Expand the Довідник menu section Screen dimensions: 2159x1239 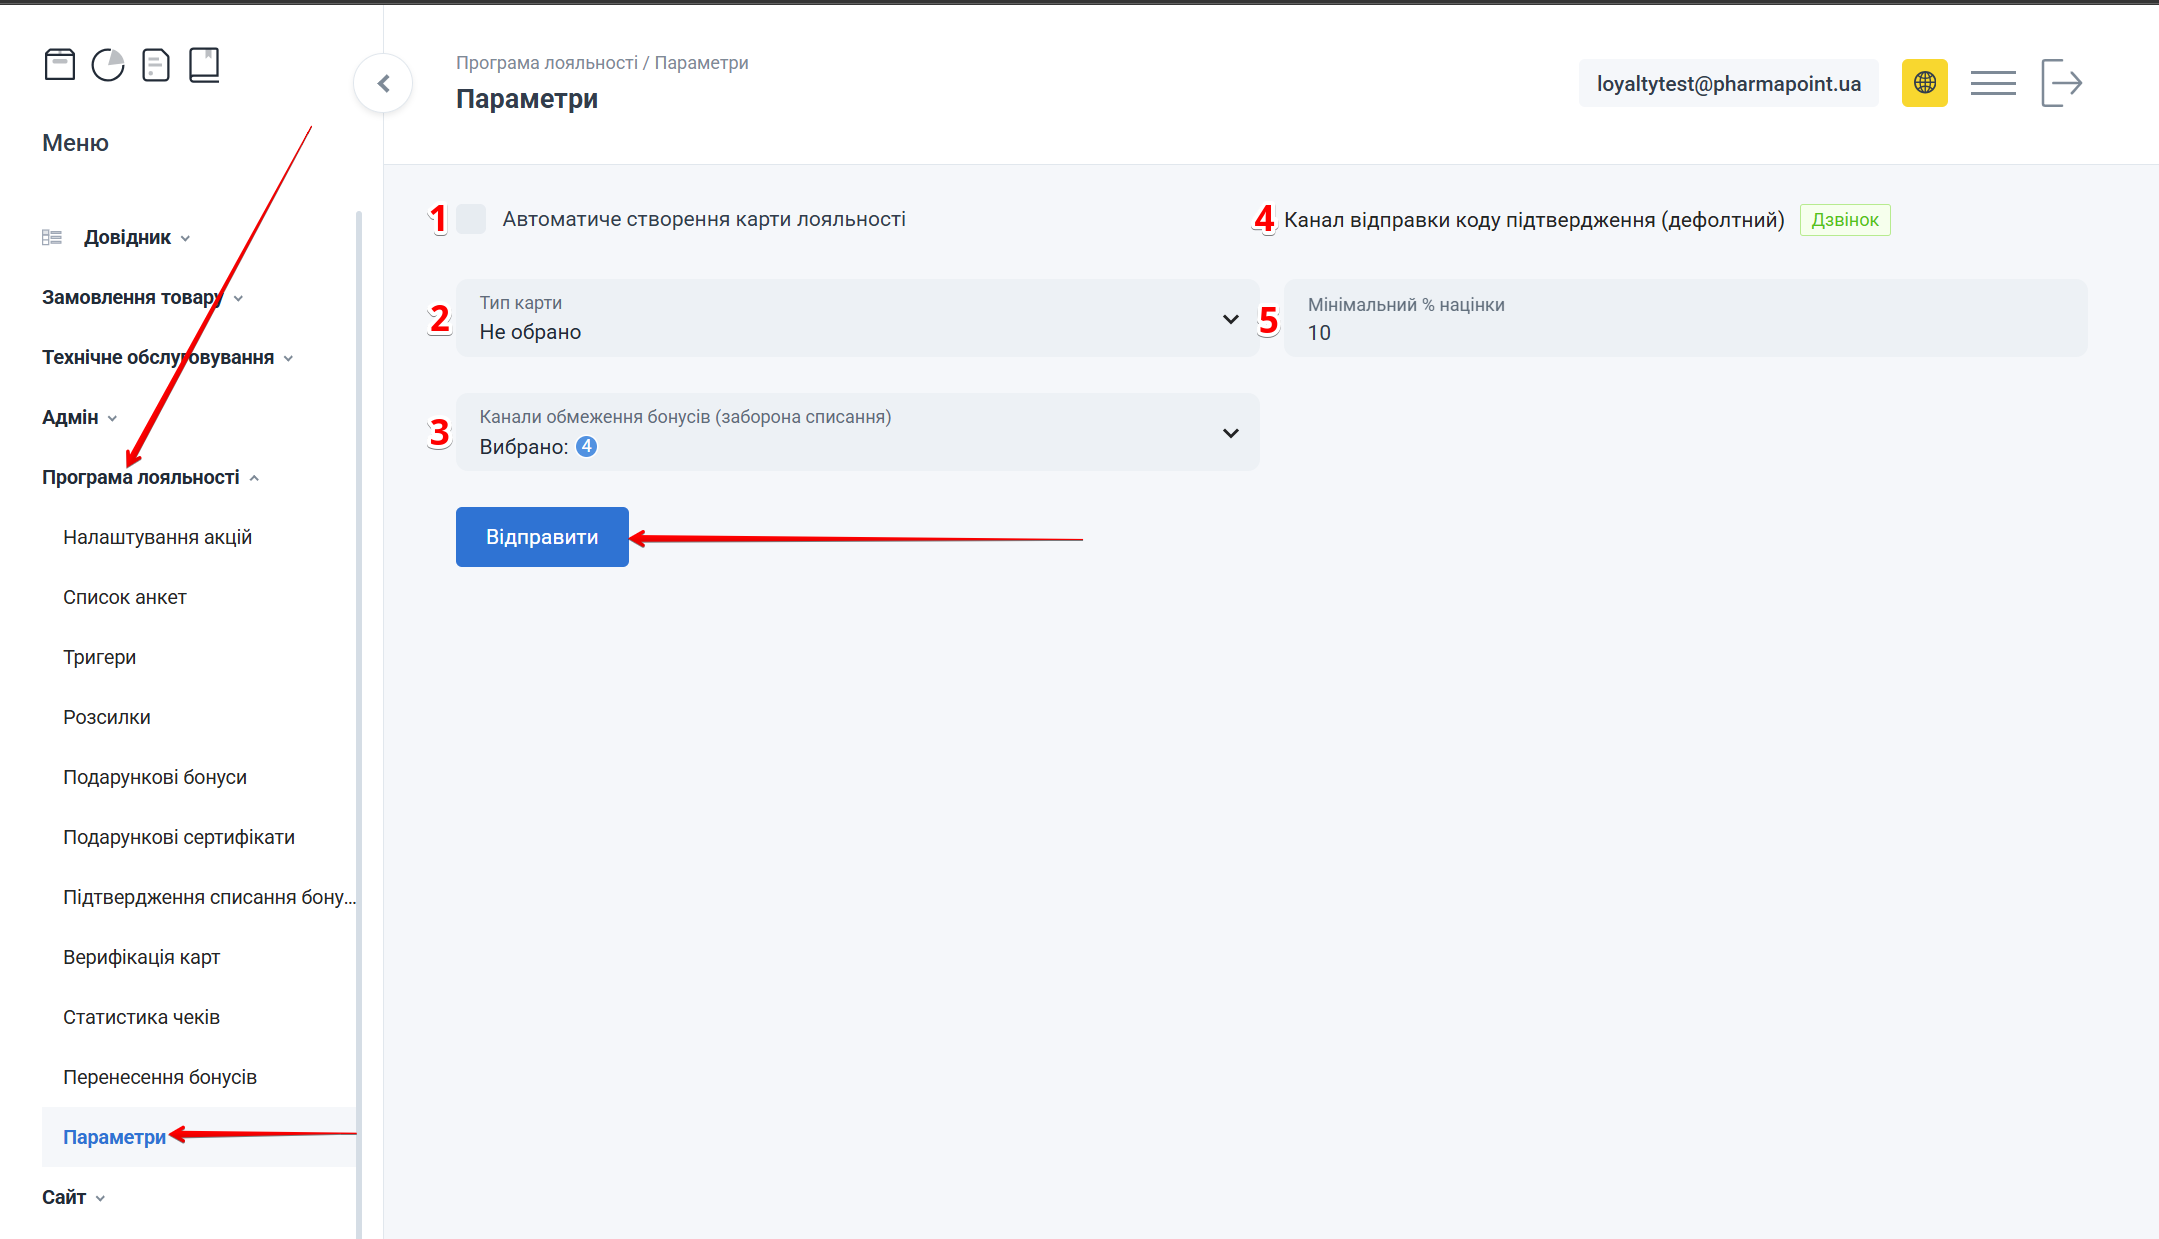coord(127,238)
